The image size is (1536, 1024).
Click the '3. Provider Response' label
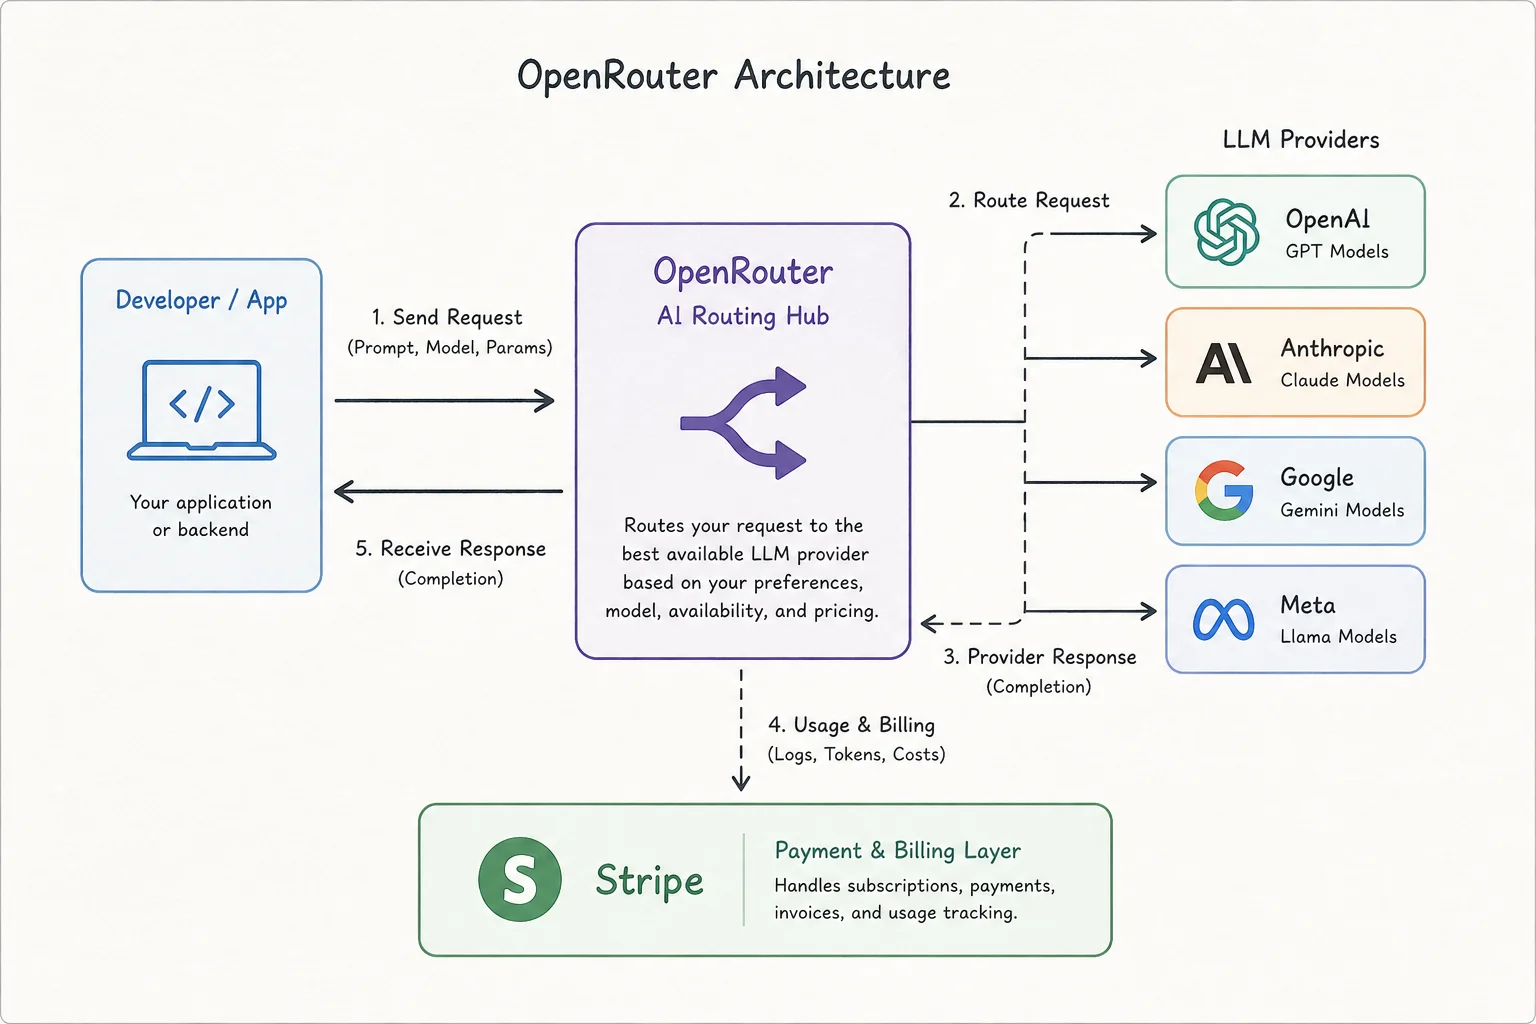(x=1040, y=657)
